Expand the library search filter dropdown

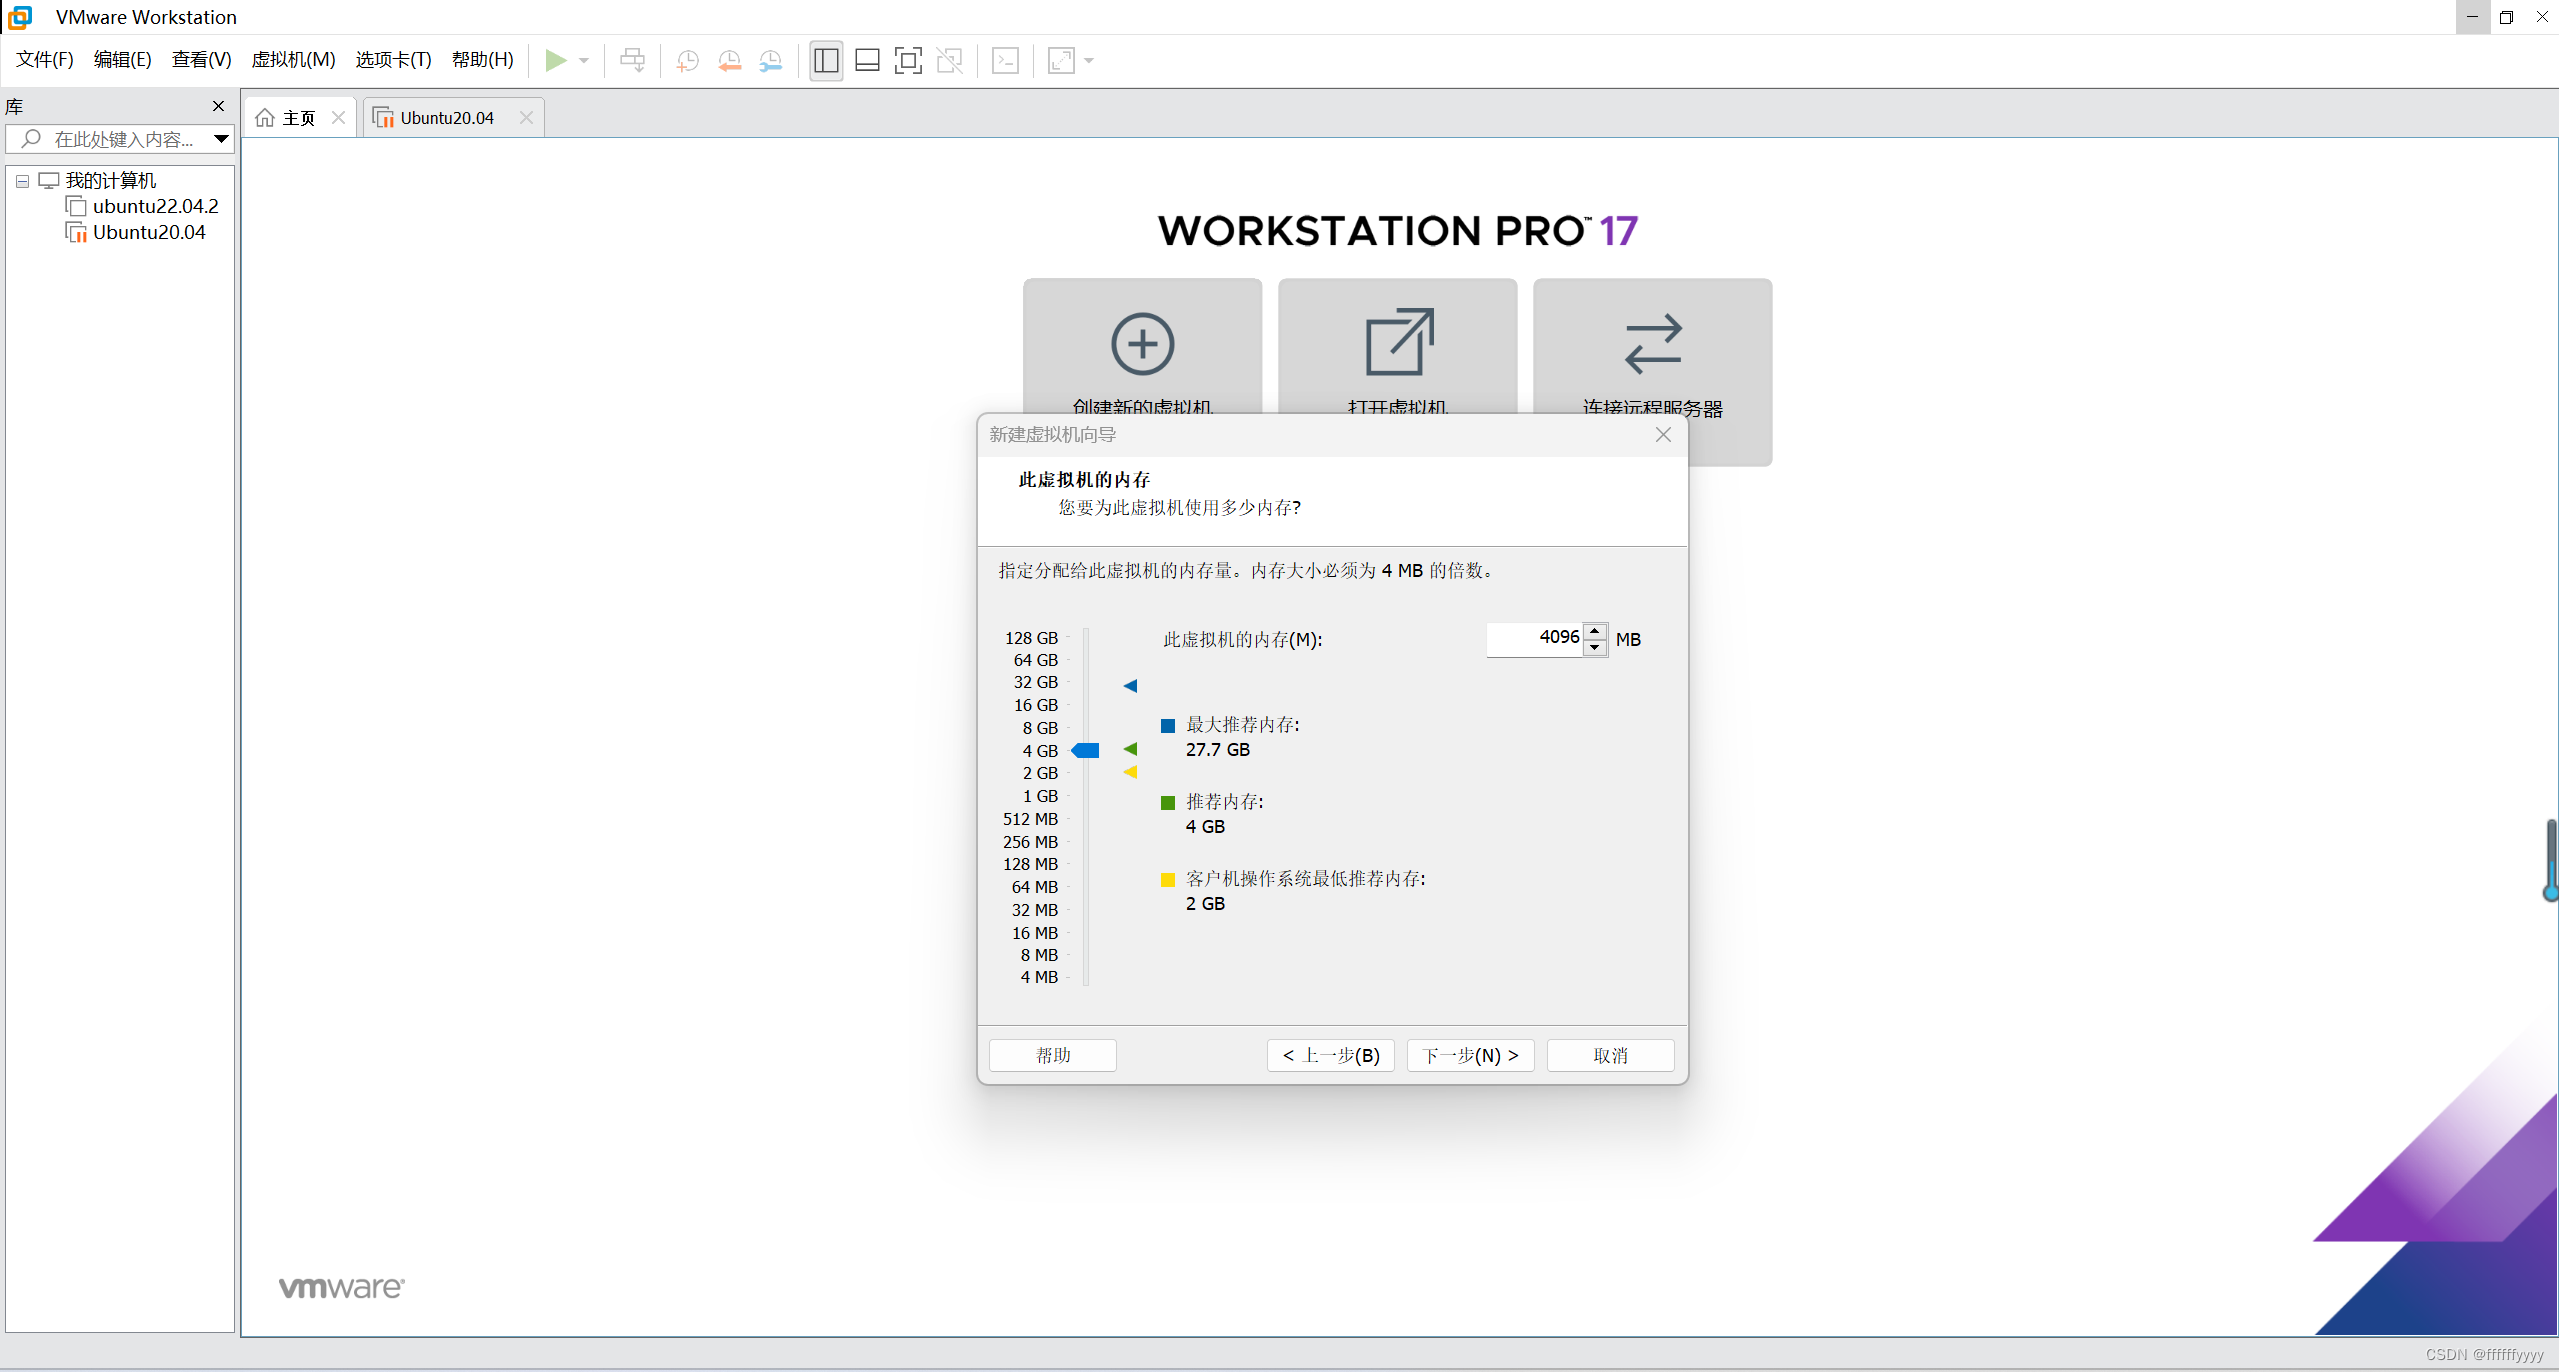221,139
